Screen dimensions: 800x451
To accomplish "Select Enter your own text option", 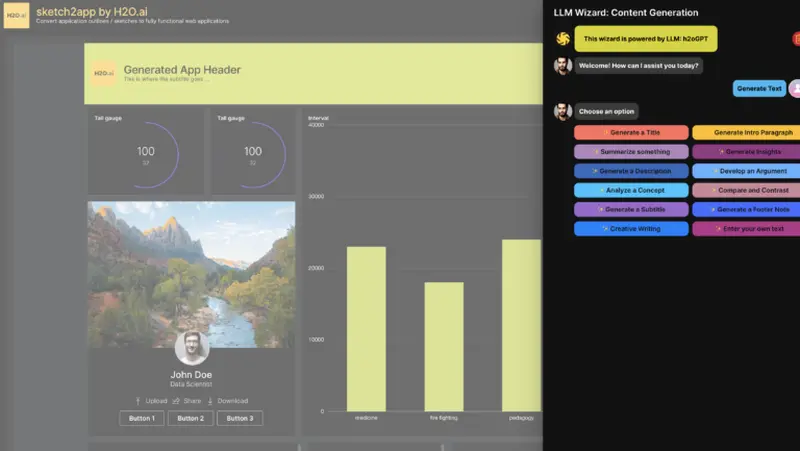I will click(747, 229).
